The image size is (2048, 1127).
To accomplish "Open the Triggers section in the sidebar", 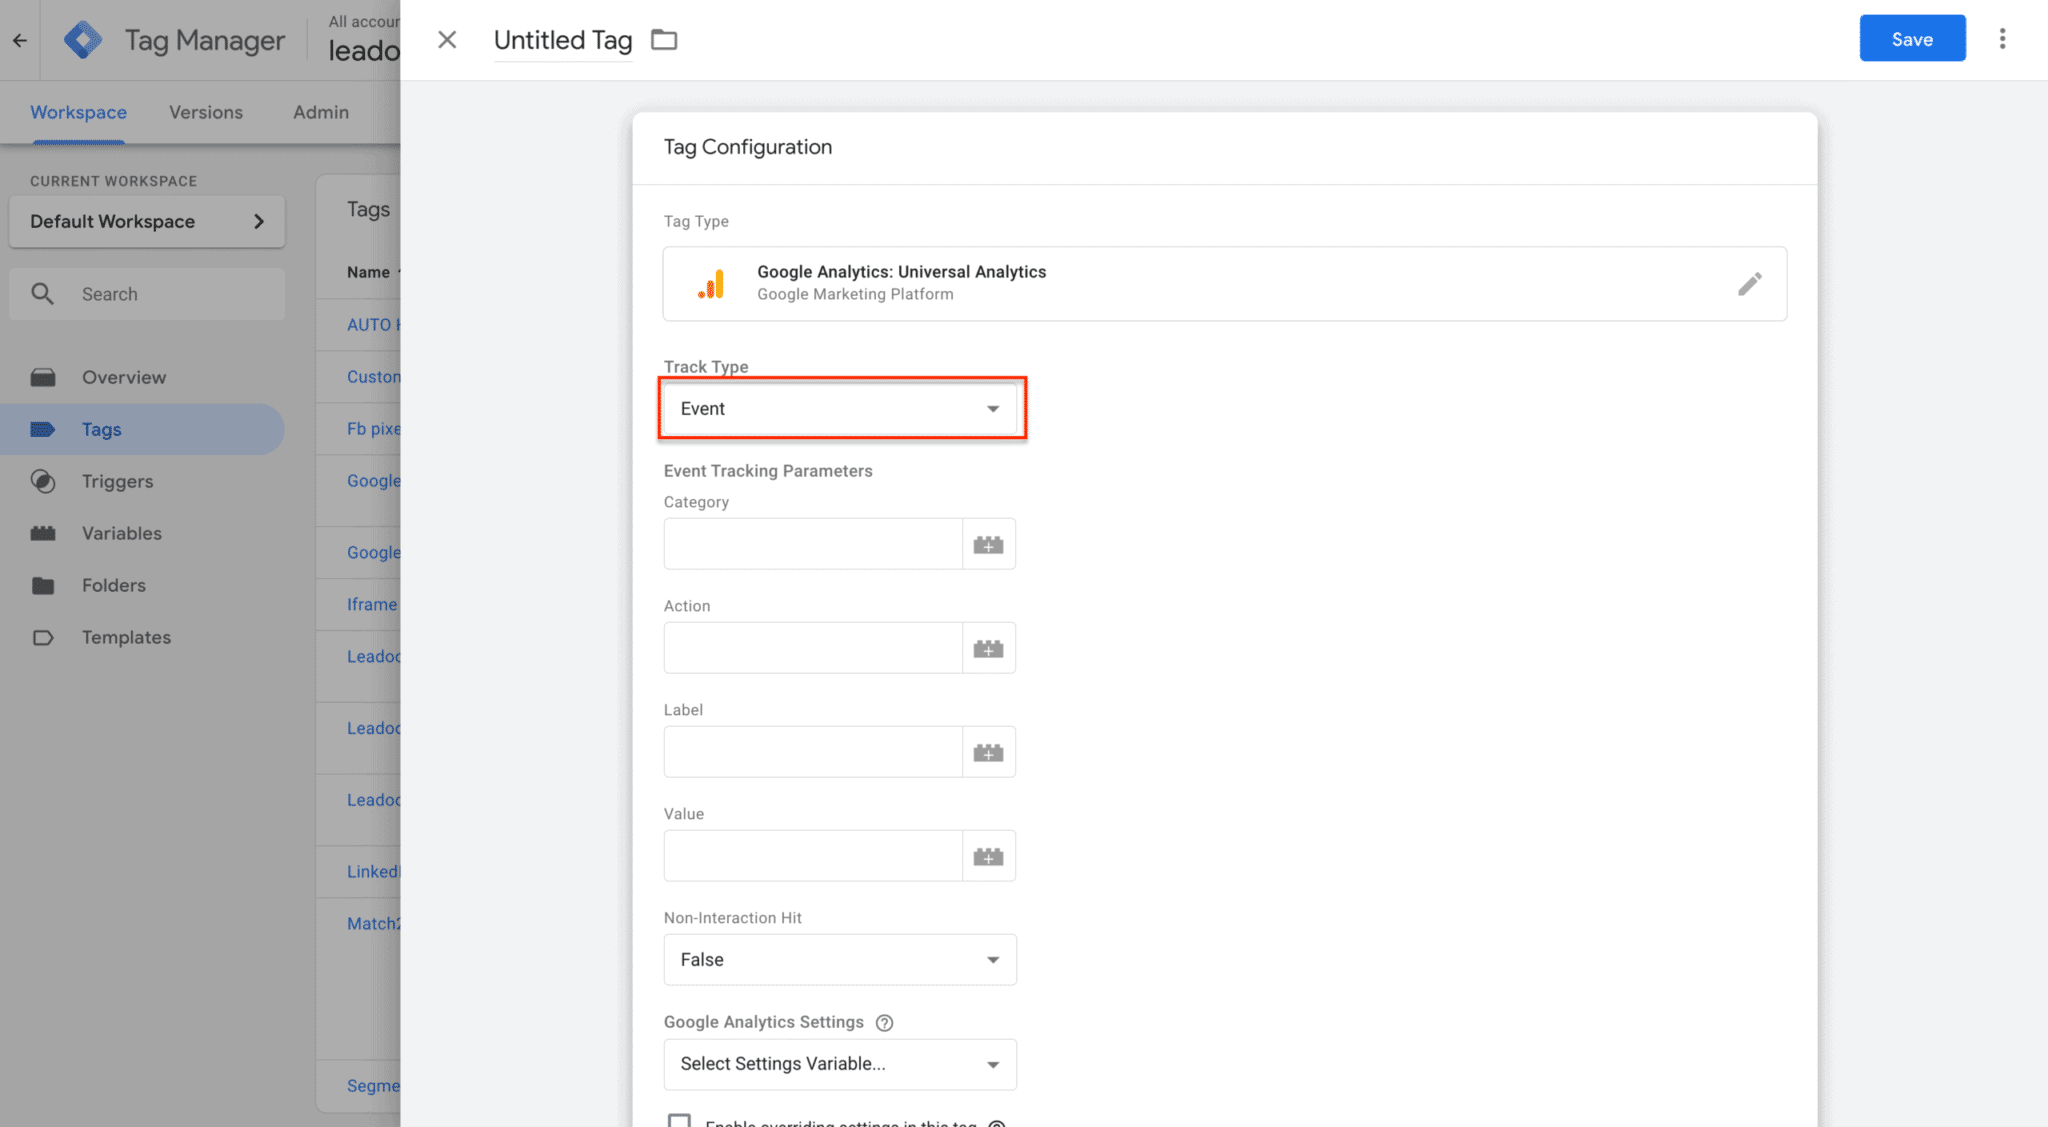I will [117, 481].
